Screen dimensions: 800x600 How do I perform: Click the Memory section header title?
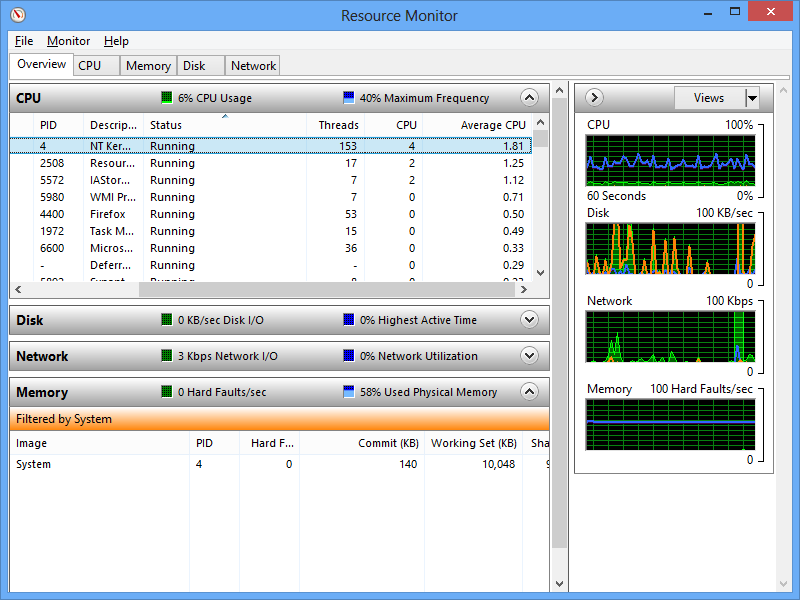click(x=42, y=392)
